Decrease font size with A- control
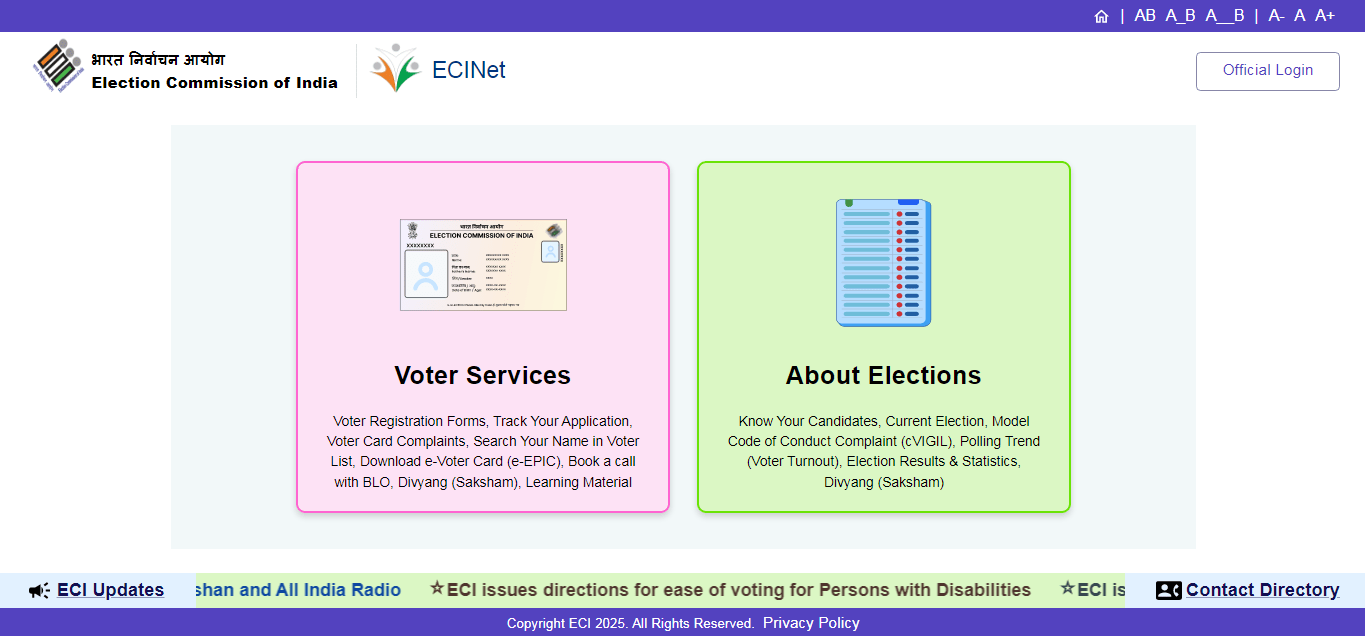This screenshot has height=636, width=1365. [x=1276, y=16]
